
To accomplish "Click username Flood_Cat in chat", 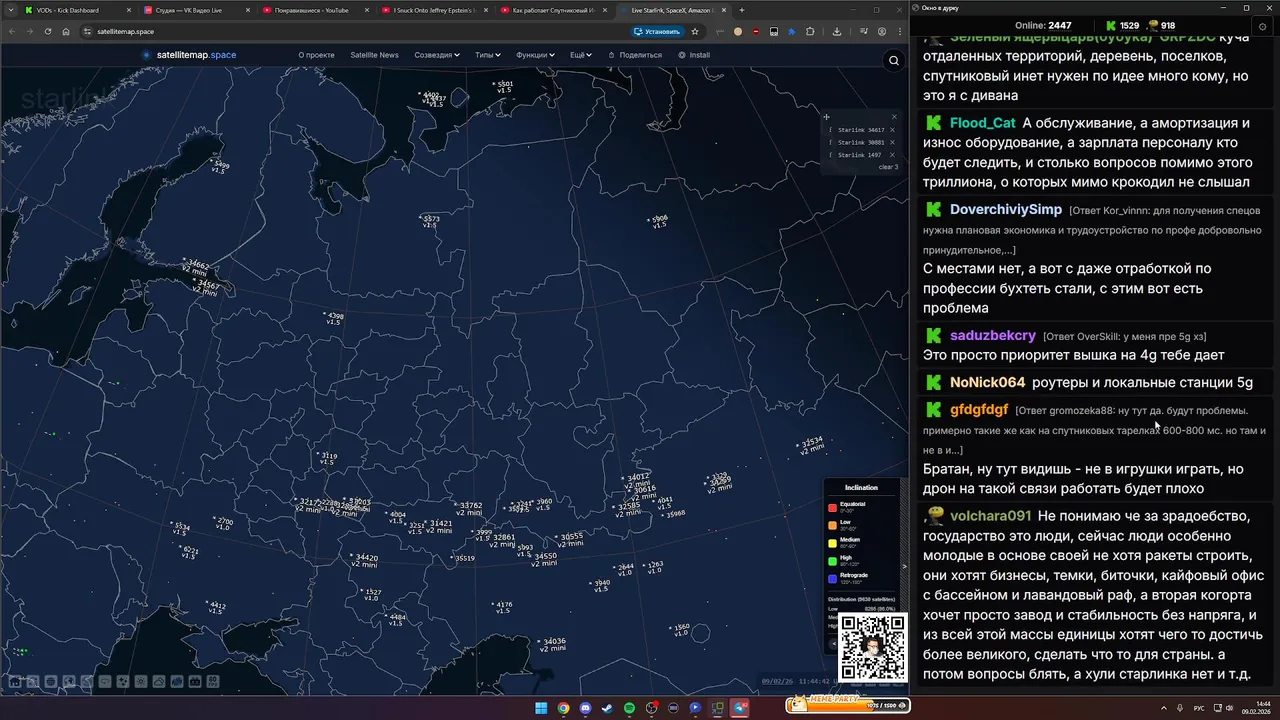I will coord(982,123).
